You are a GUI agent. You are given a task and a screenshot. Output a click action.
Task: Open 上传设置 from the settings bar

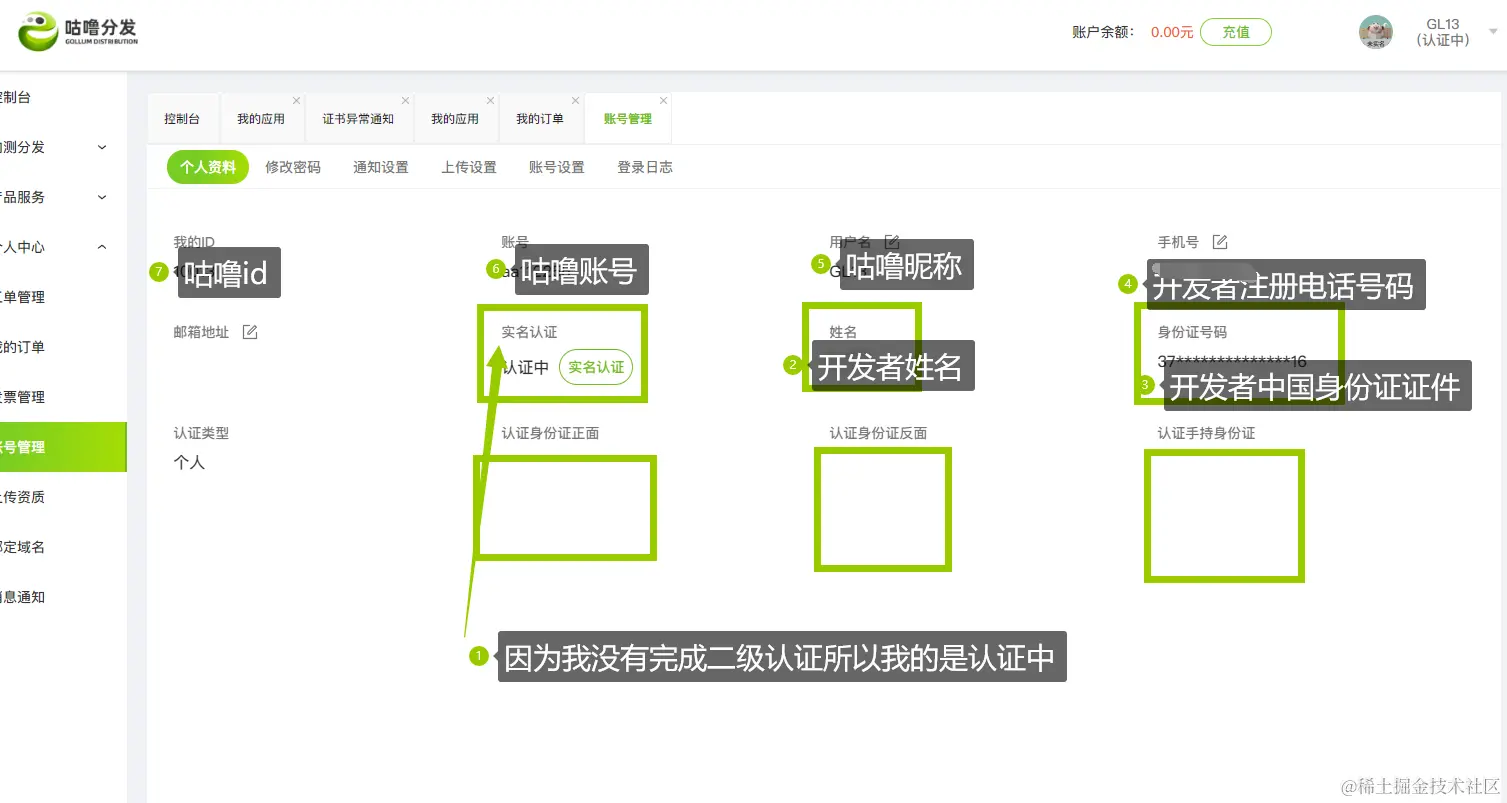[468, 167]
